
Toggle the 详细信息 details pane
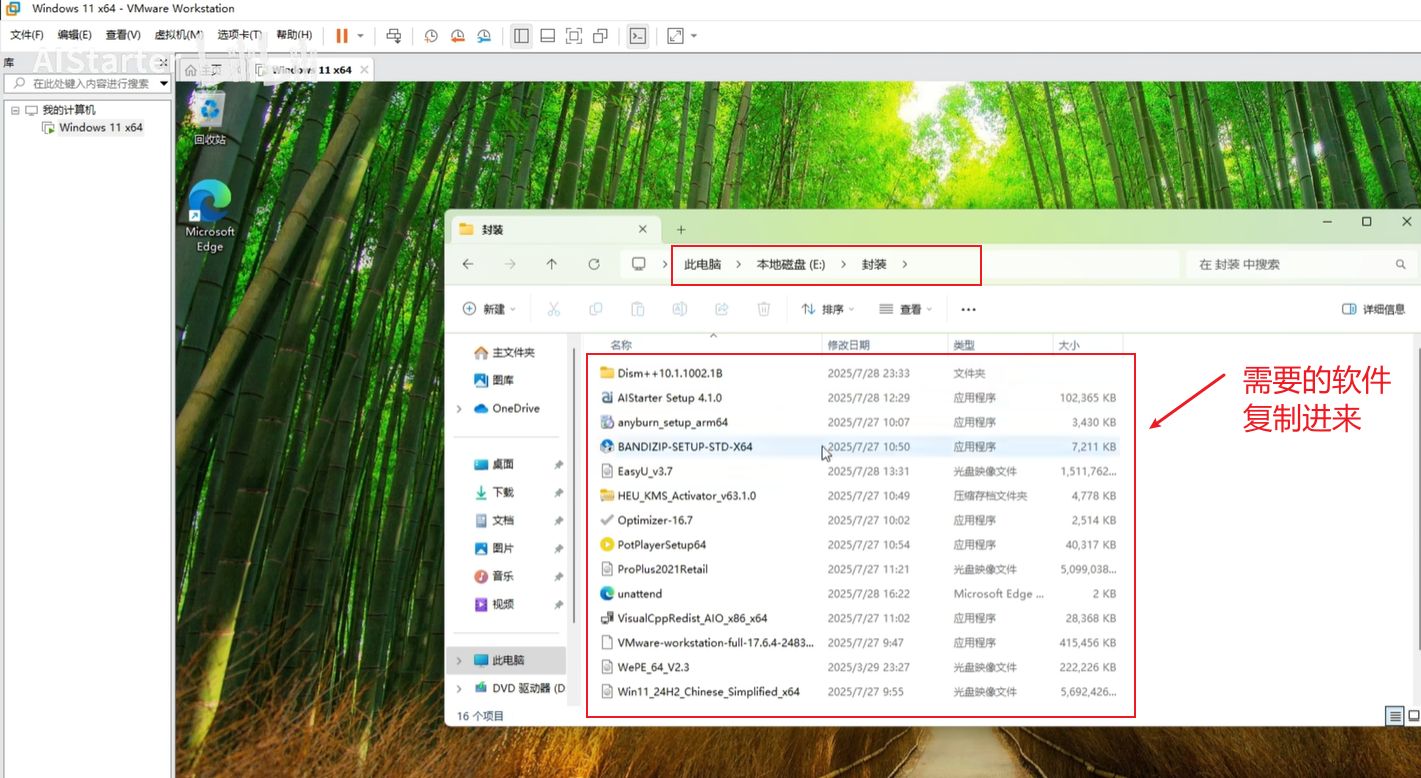point(1374,309)
